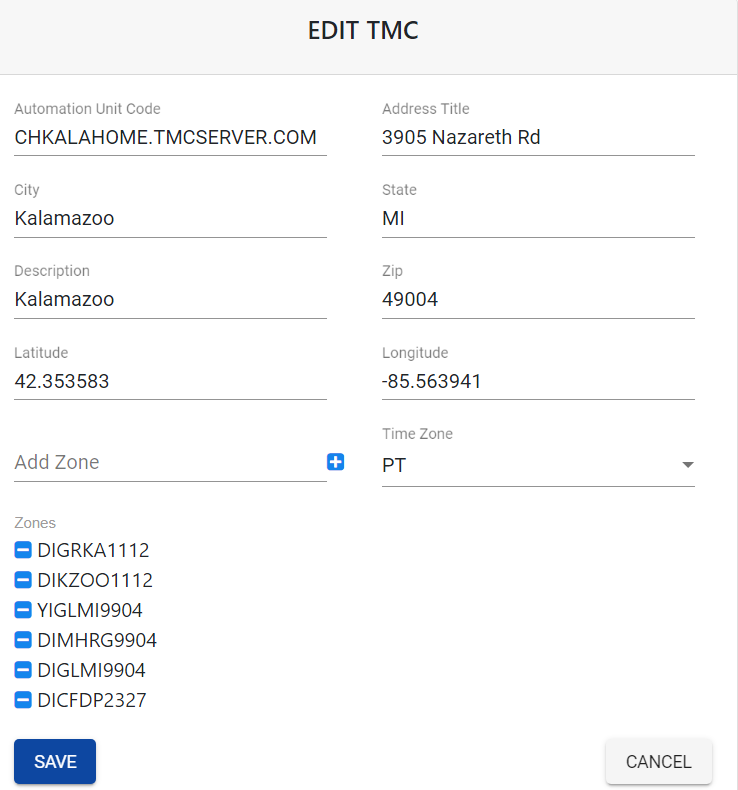
Task: Click zone name DICFDP2327
Action: pos(92,700)
